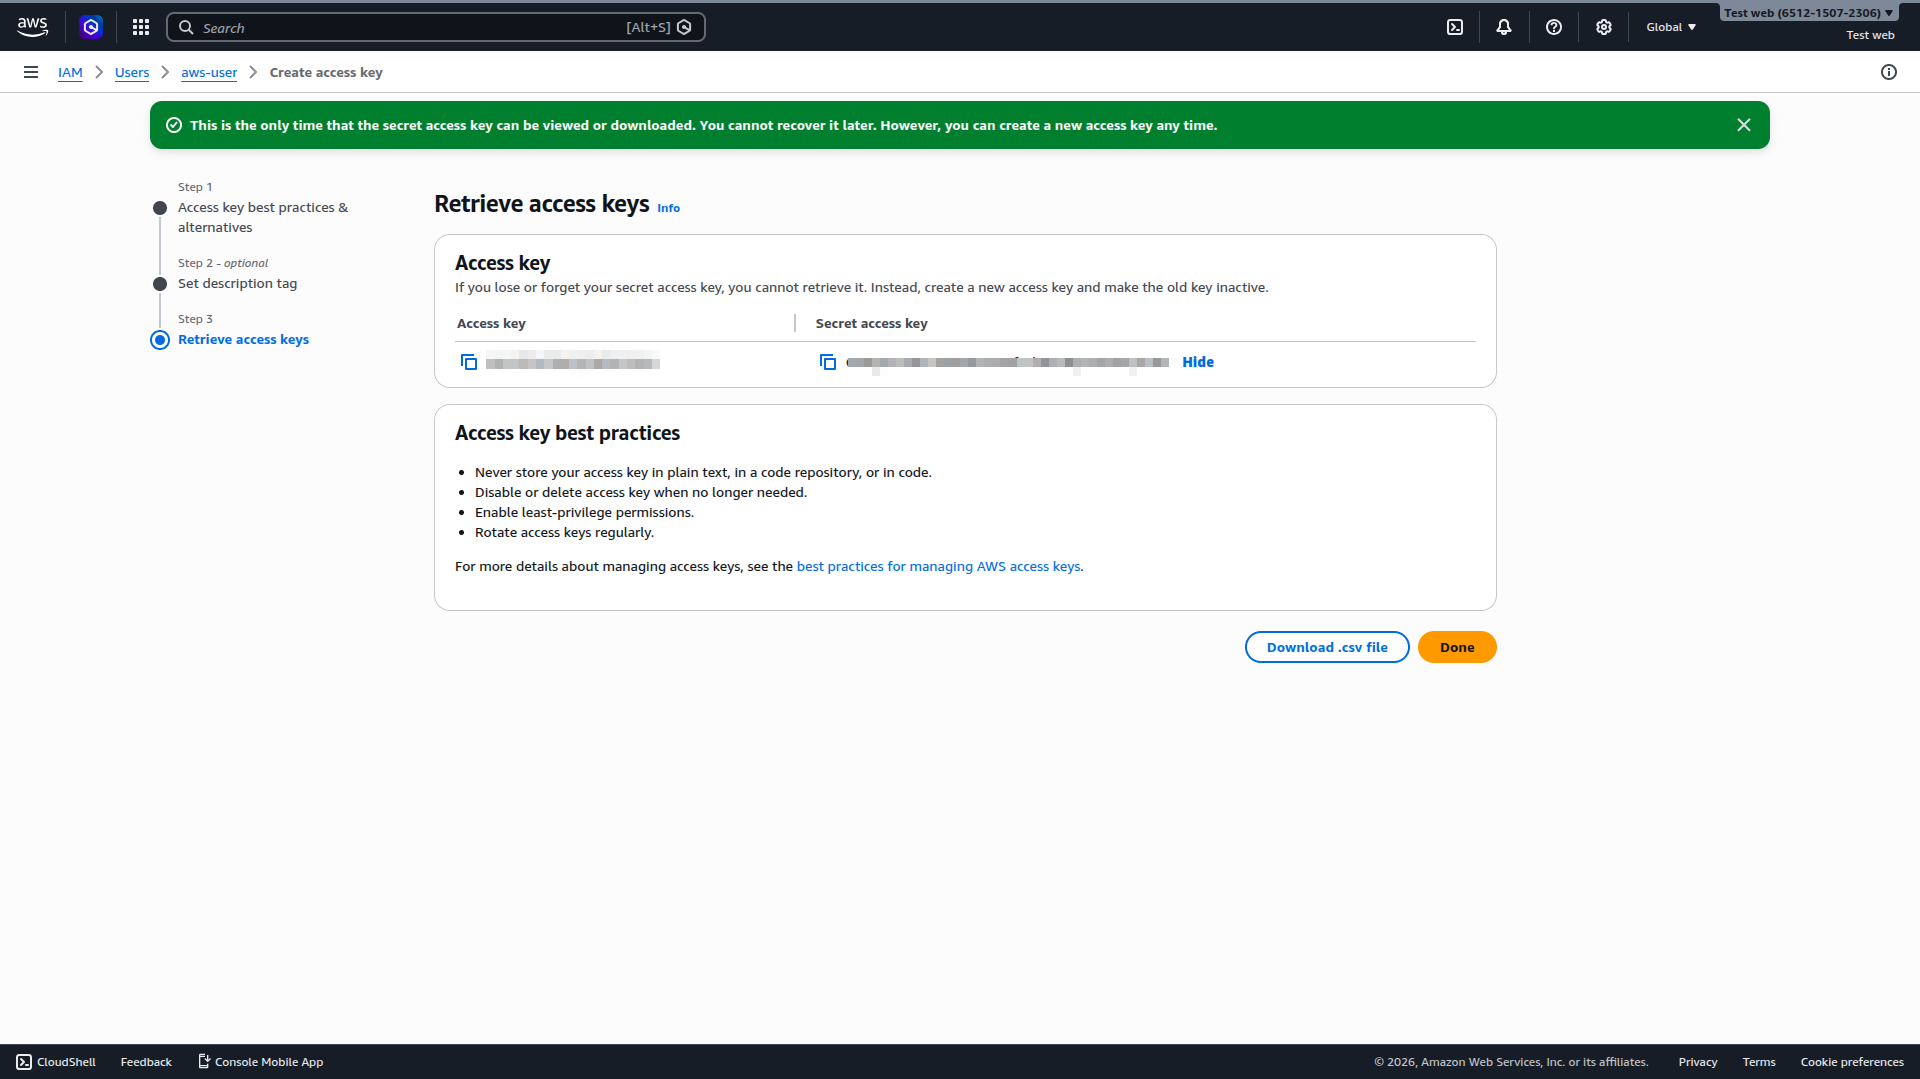Open aws-user breadcrumb link
The height and width of the screenshot is (1079, 1920).
[x=209, y=72]
